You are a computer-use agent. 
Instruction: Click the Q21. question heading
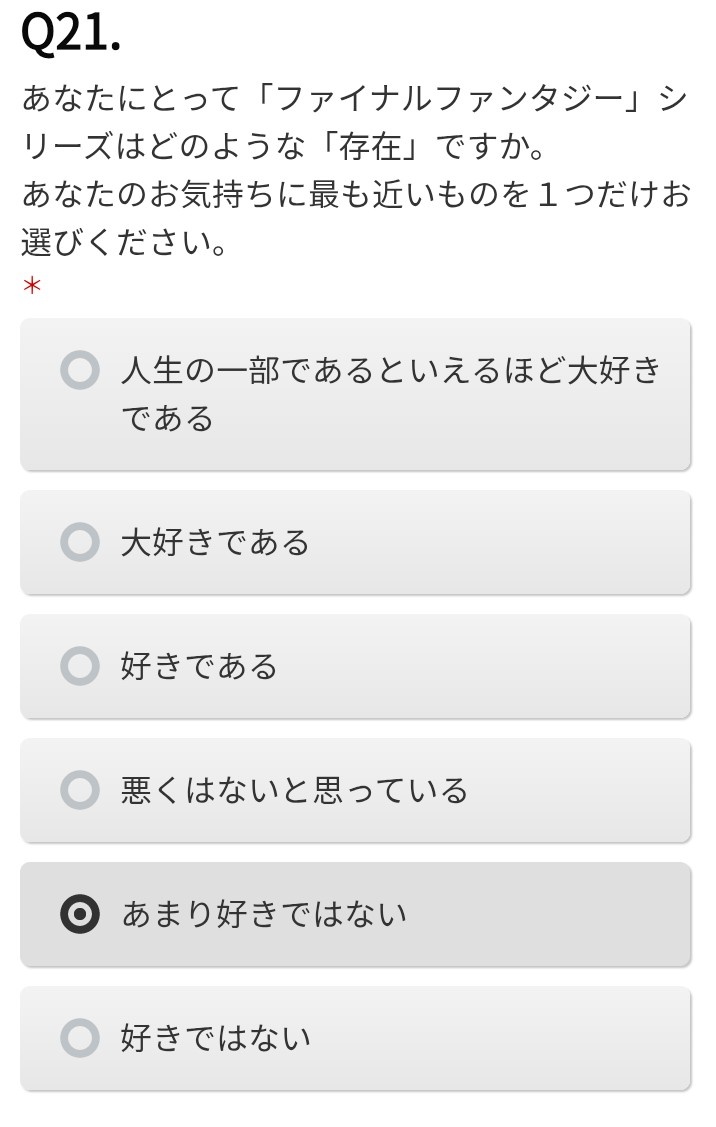tap(70, 34)
